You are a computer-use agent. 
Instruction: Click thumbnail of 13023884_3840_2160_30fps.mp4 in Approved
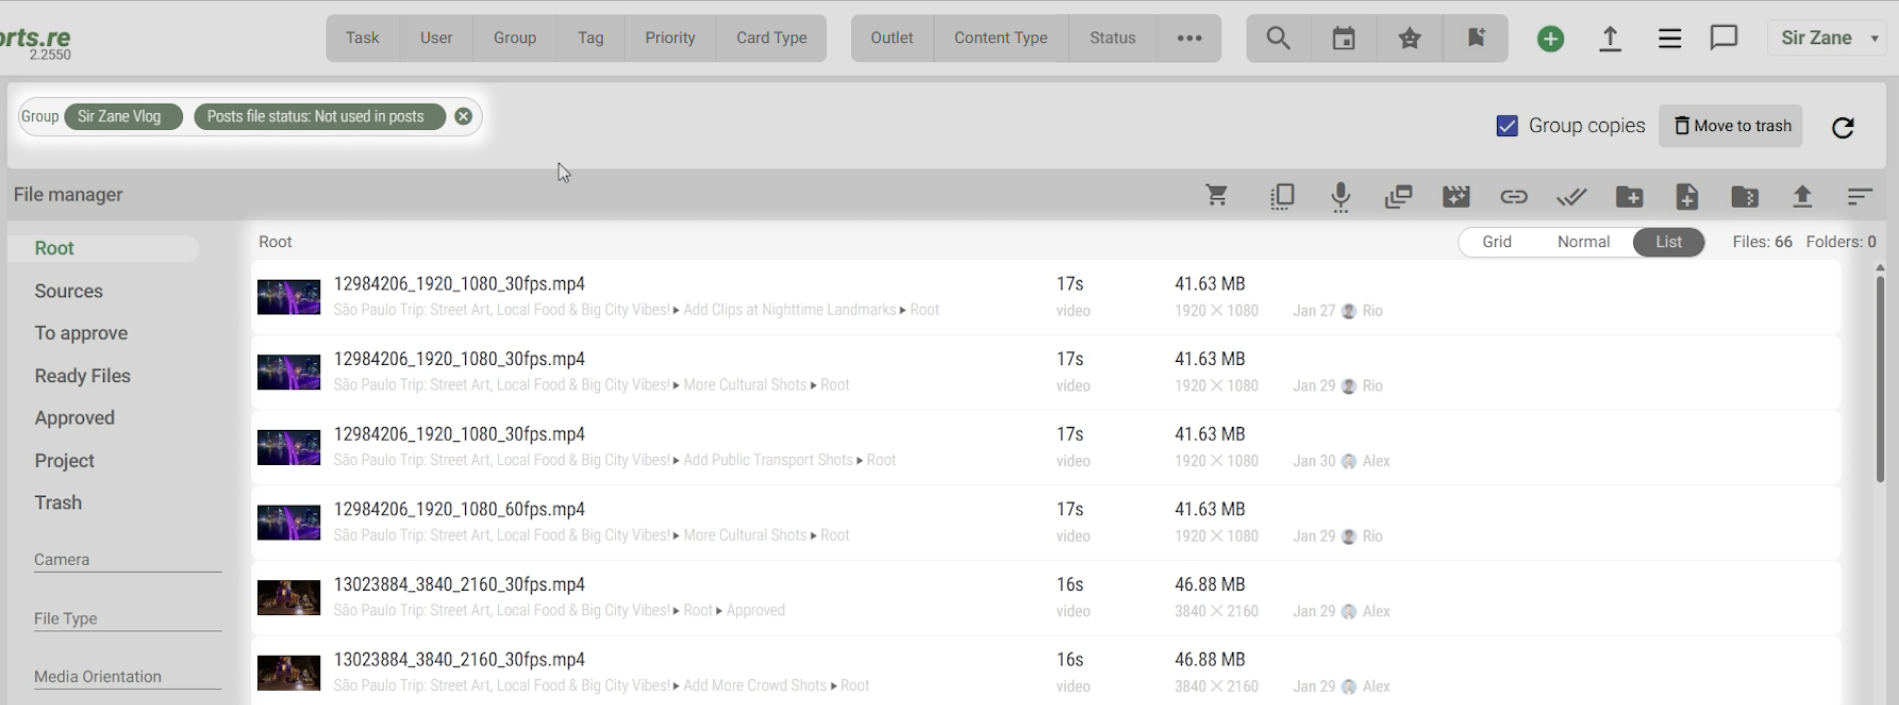coord(288,598)
